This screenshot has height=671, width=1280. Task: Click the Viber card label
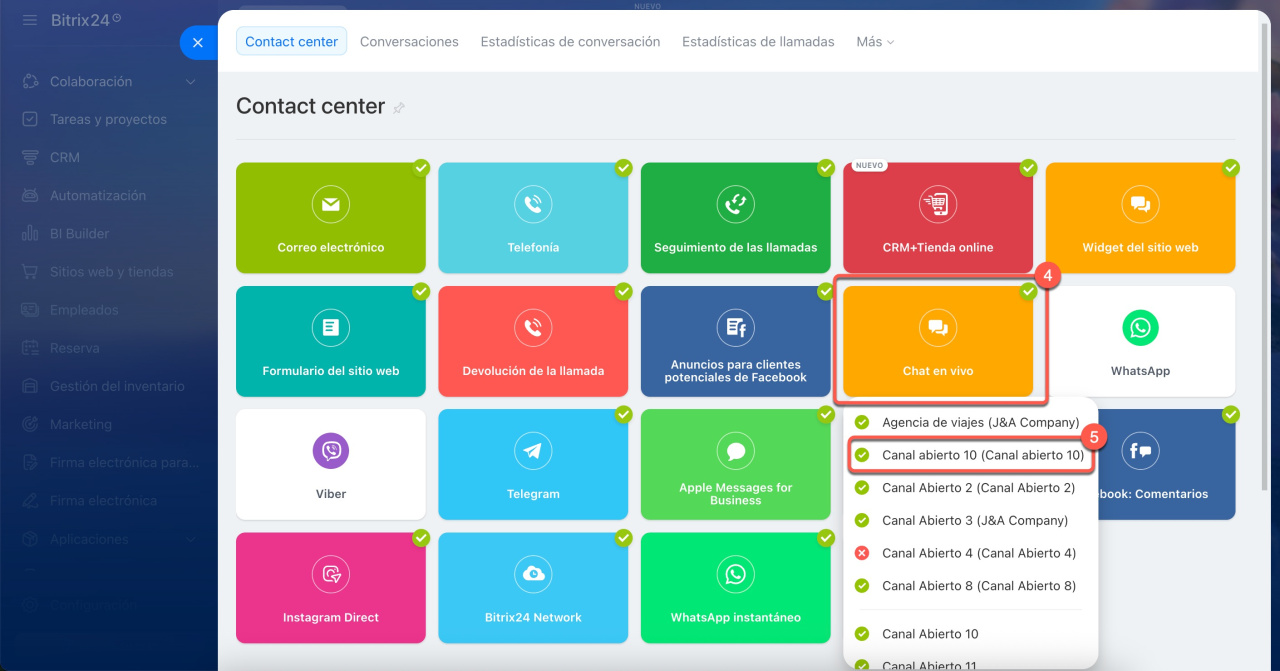[331, 494]
